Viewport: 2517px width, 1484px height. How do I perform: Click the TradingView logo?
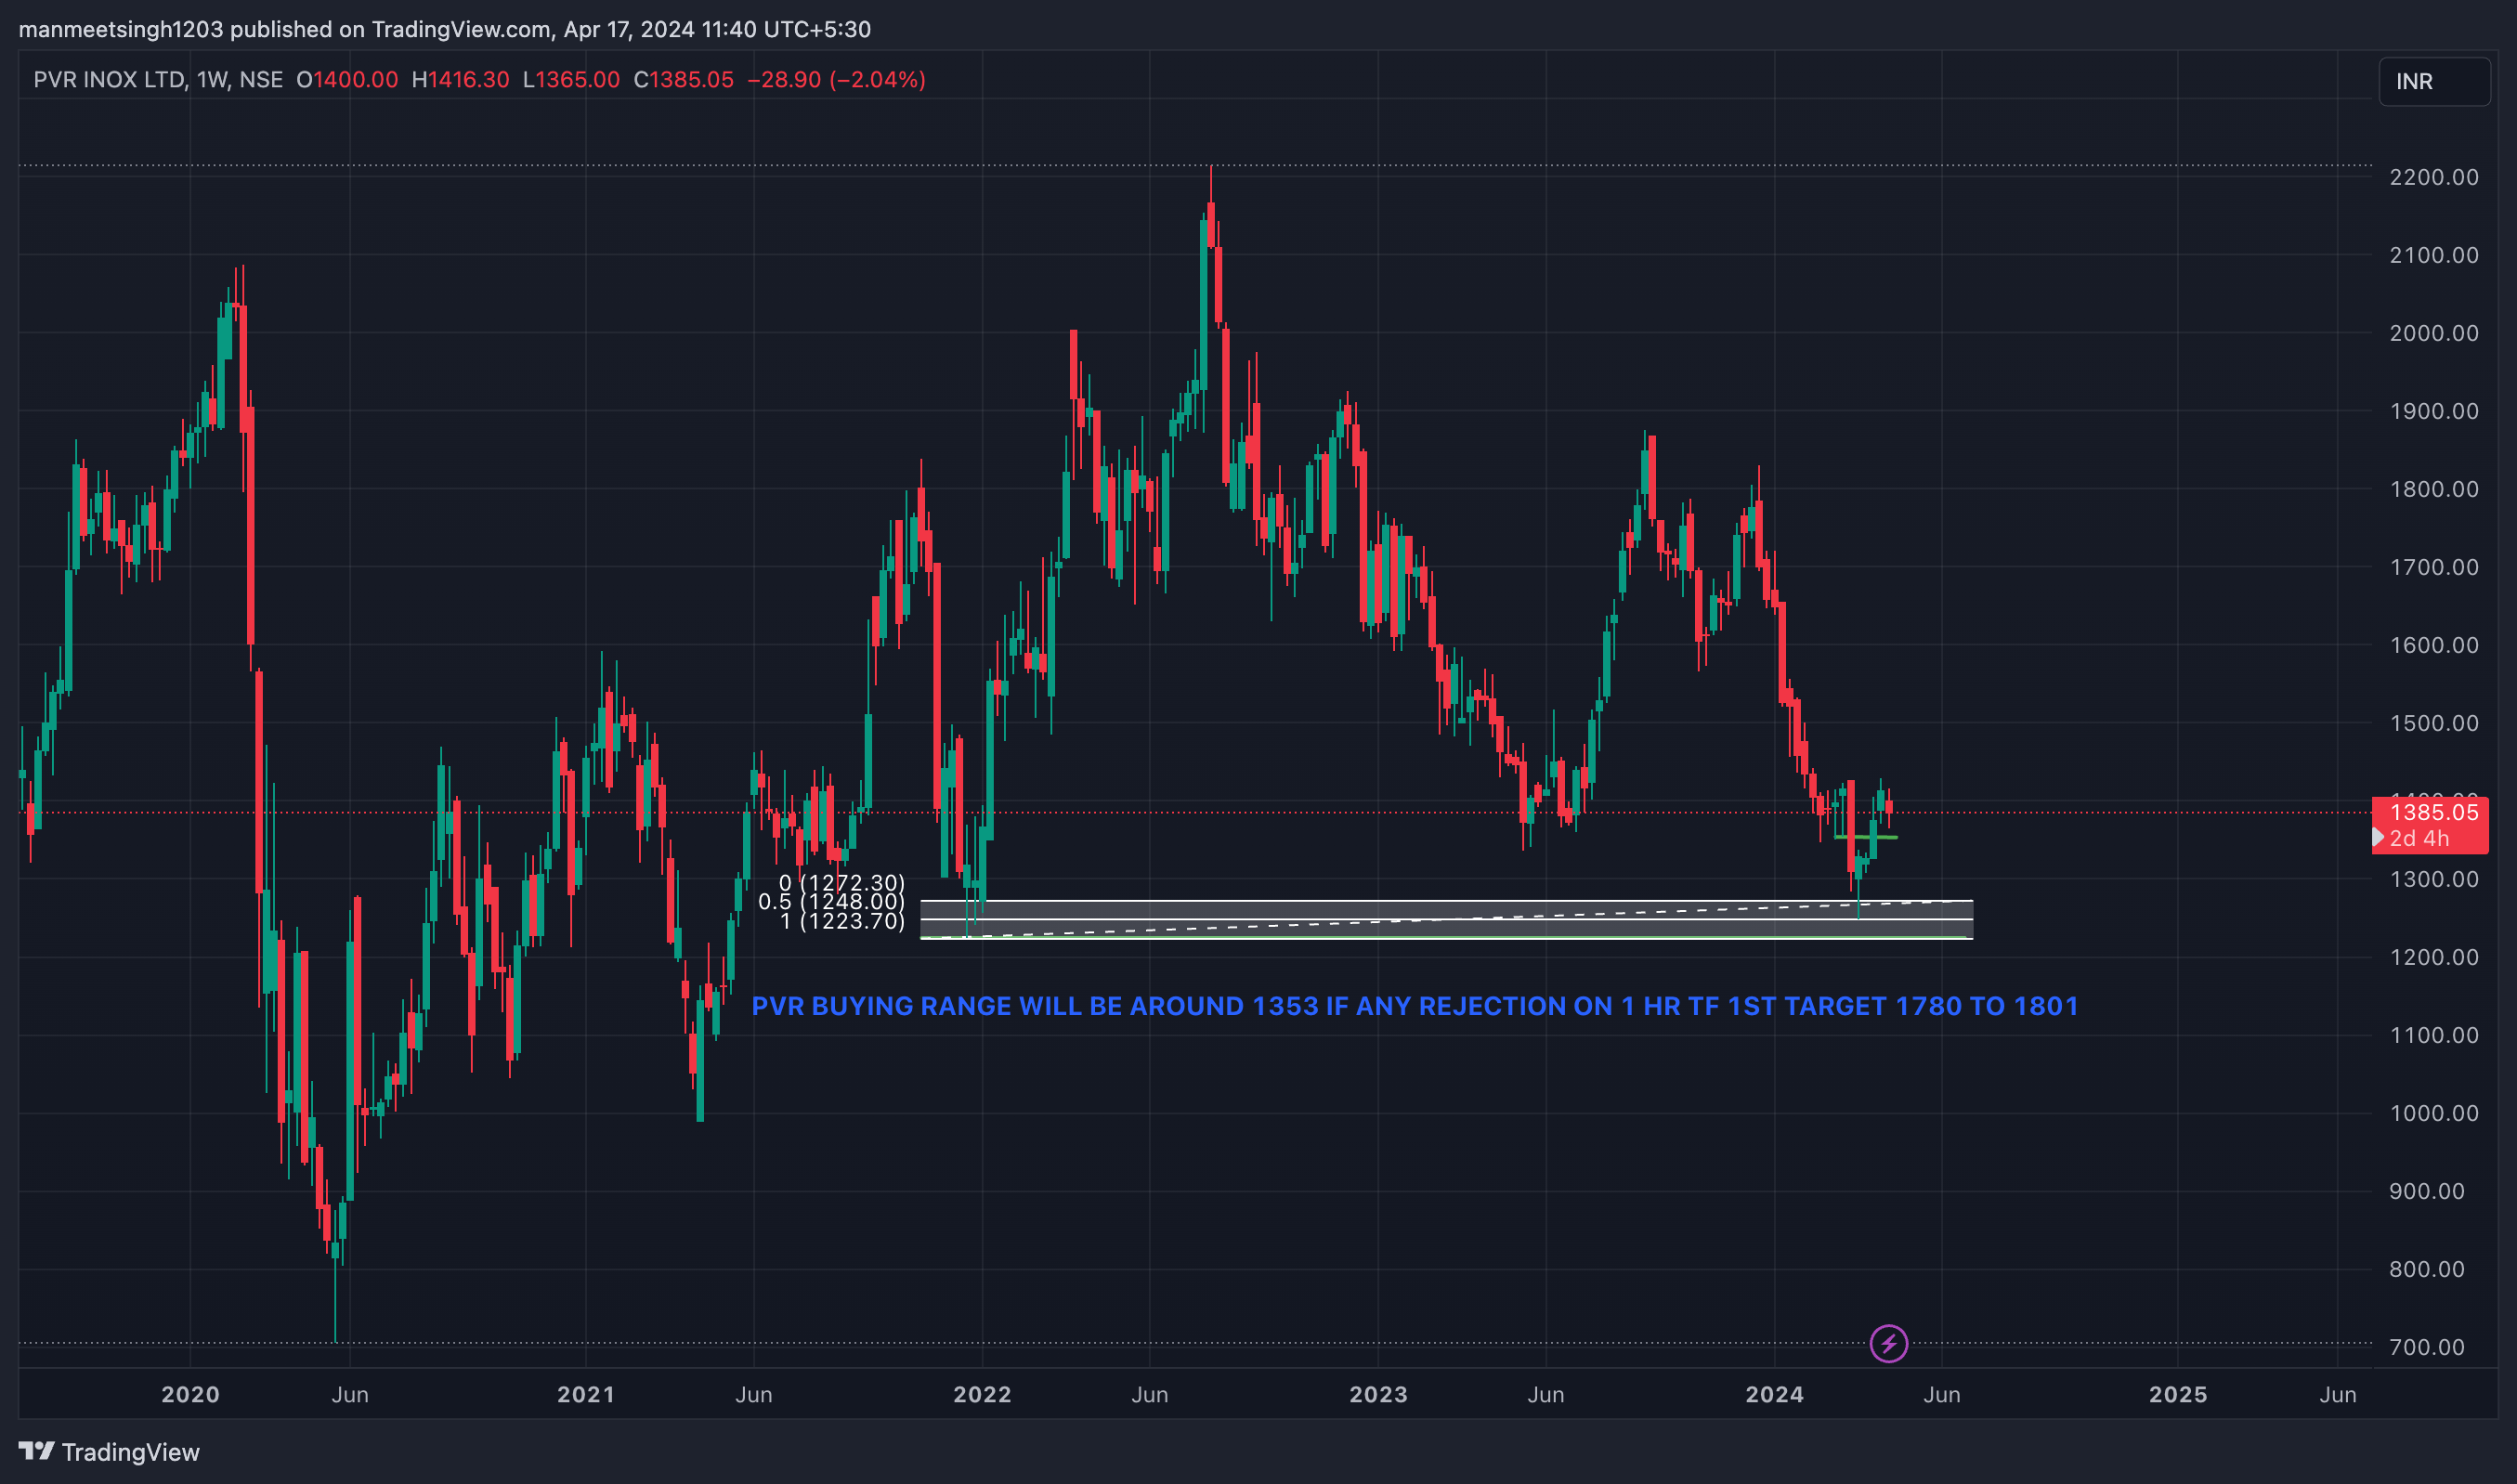pyautogui.click(x=109, y=1451)
